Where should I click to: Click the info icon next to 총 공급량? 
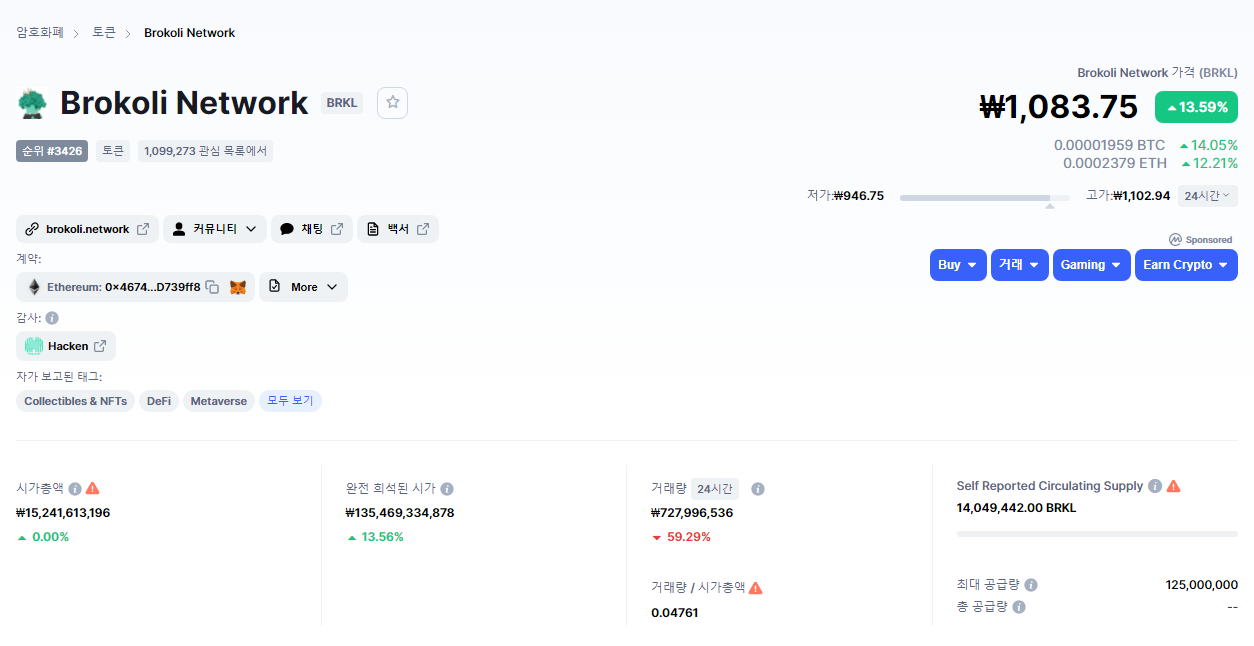click(x=1019, y=607)
